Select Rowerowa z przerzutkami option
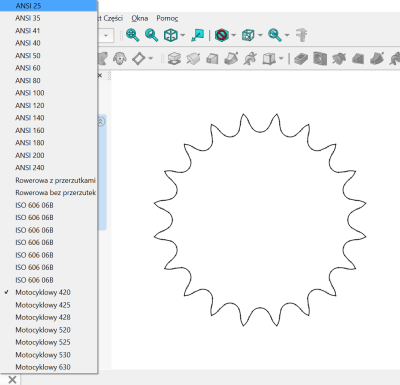 49,180
